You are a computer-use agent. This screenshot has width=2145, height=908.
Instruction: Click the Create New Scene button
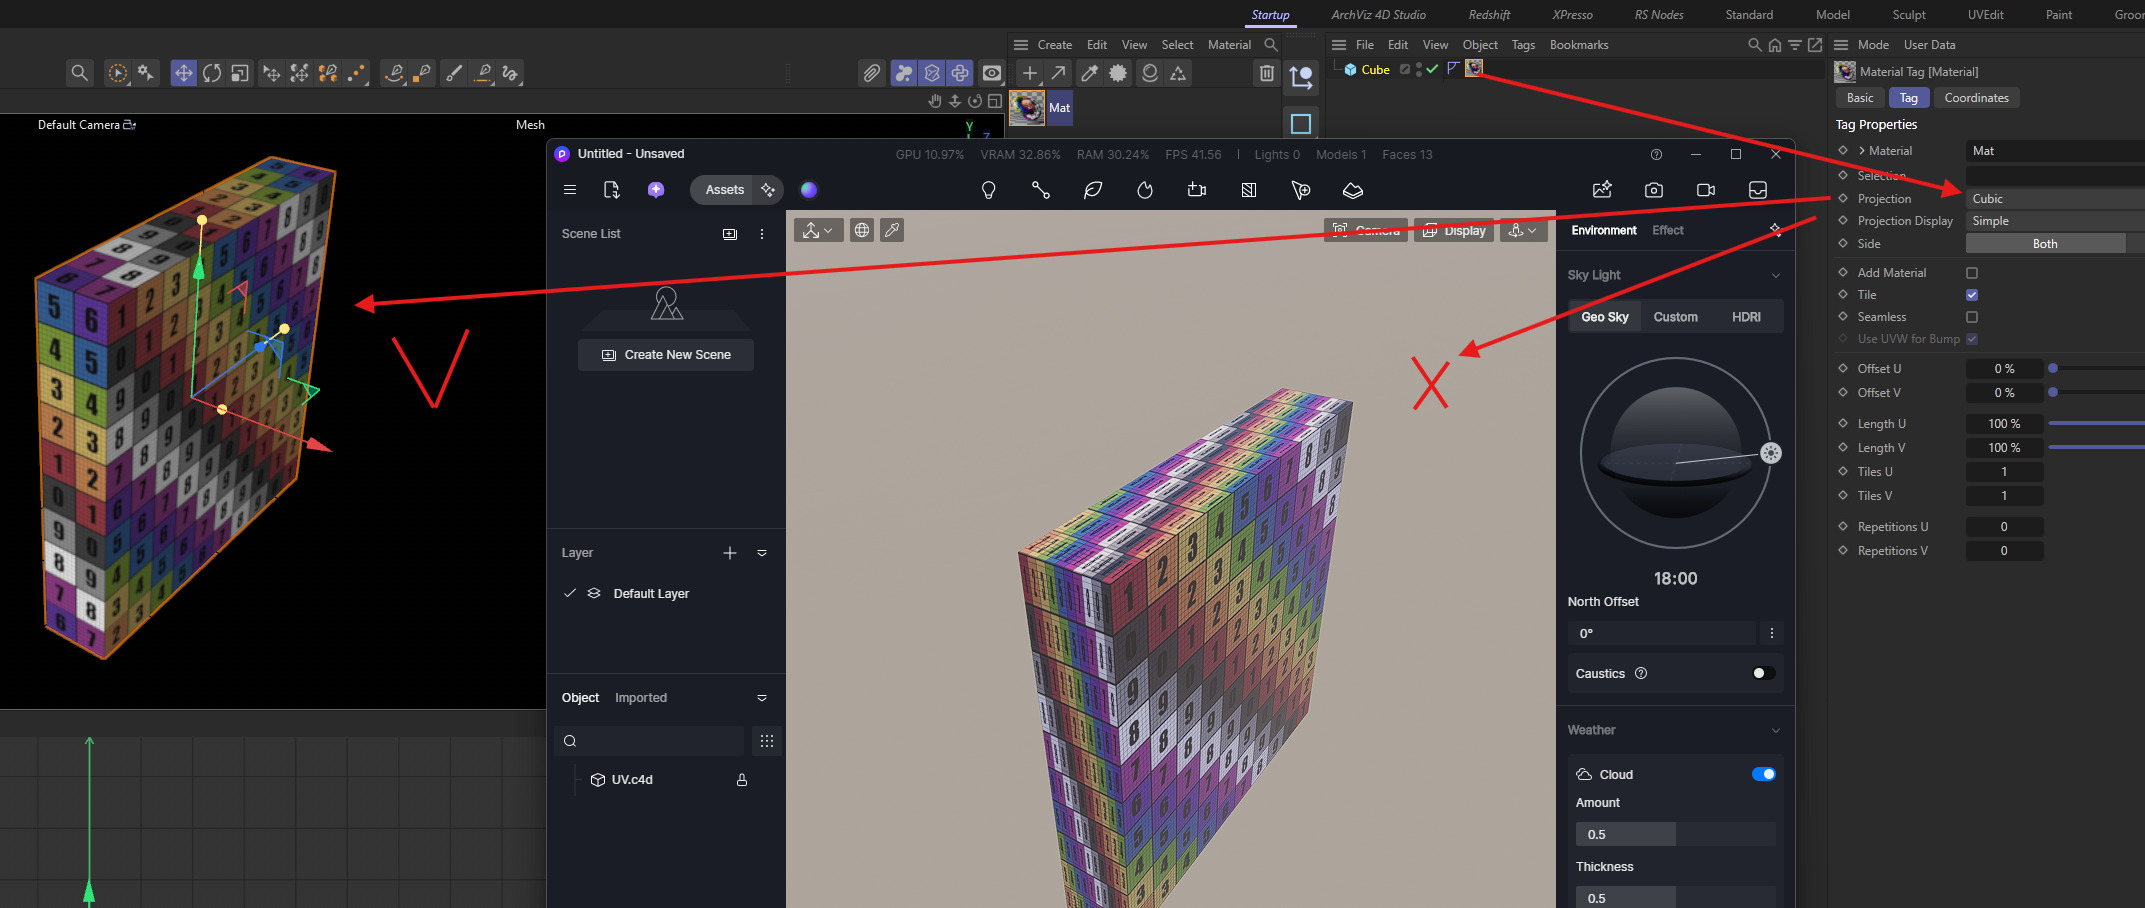point(666,355)
